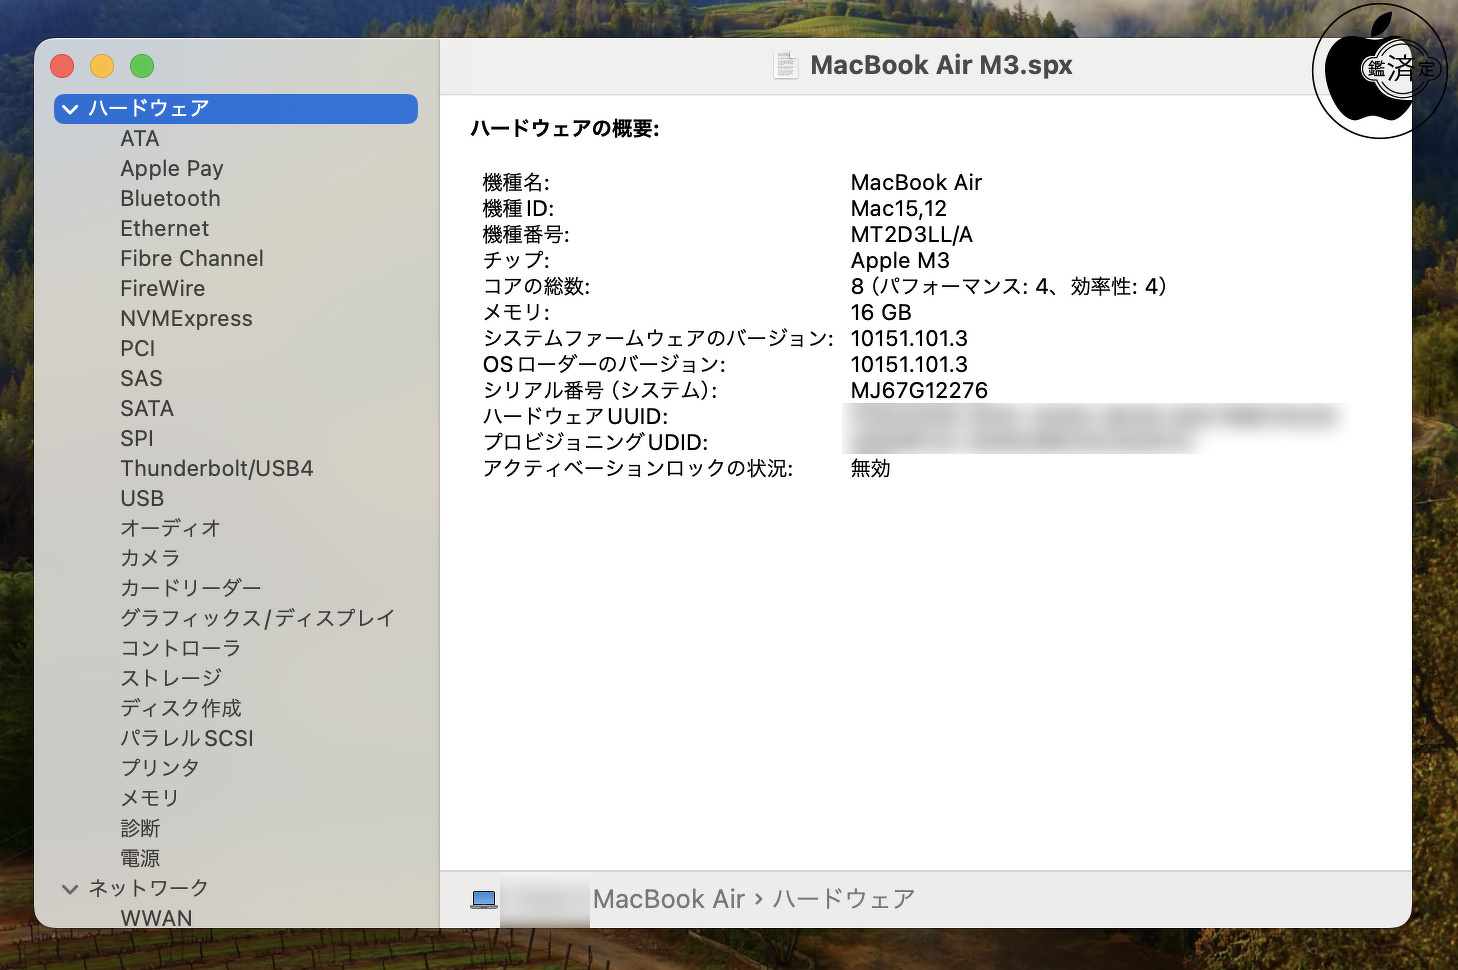Open 診断 in the sidebar
This screenshot has height=970, width=1458.
tap(140, 828)
